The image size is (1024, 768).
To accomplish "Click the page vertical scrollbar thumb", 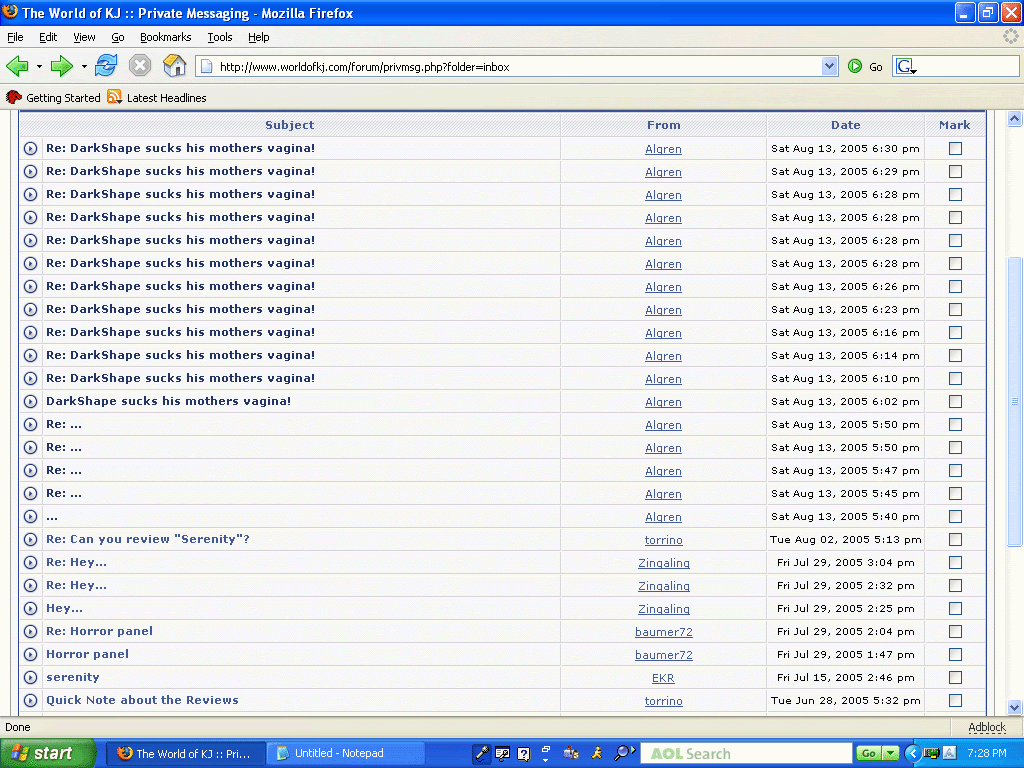I will point(1014,400).
